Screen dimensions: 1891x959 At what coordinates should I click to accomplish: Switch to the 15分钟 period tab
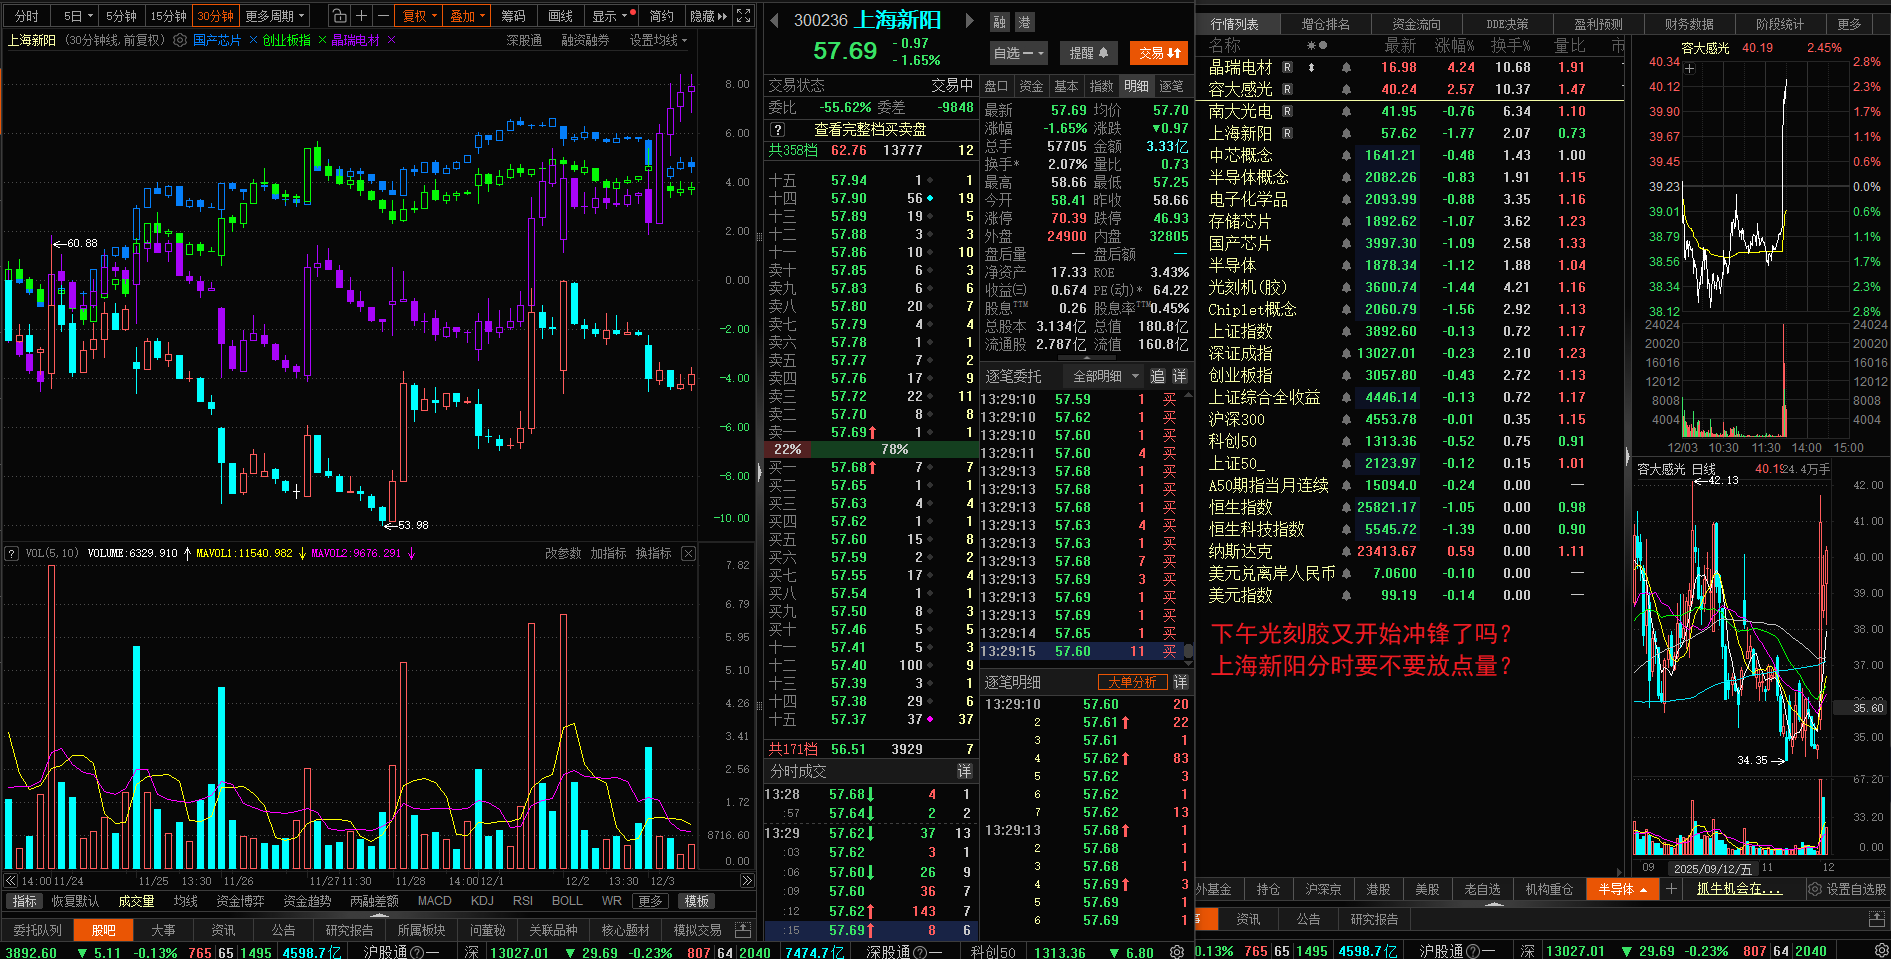point(169,16)
